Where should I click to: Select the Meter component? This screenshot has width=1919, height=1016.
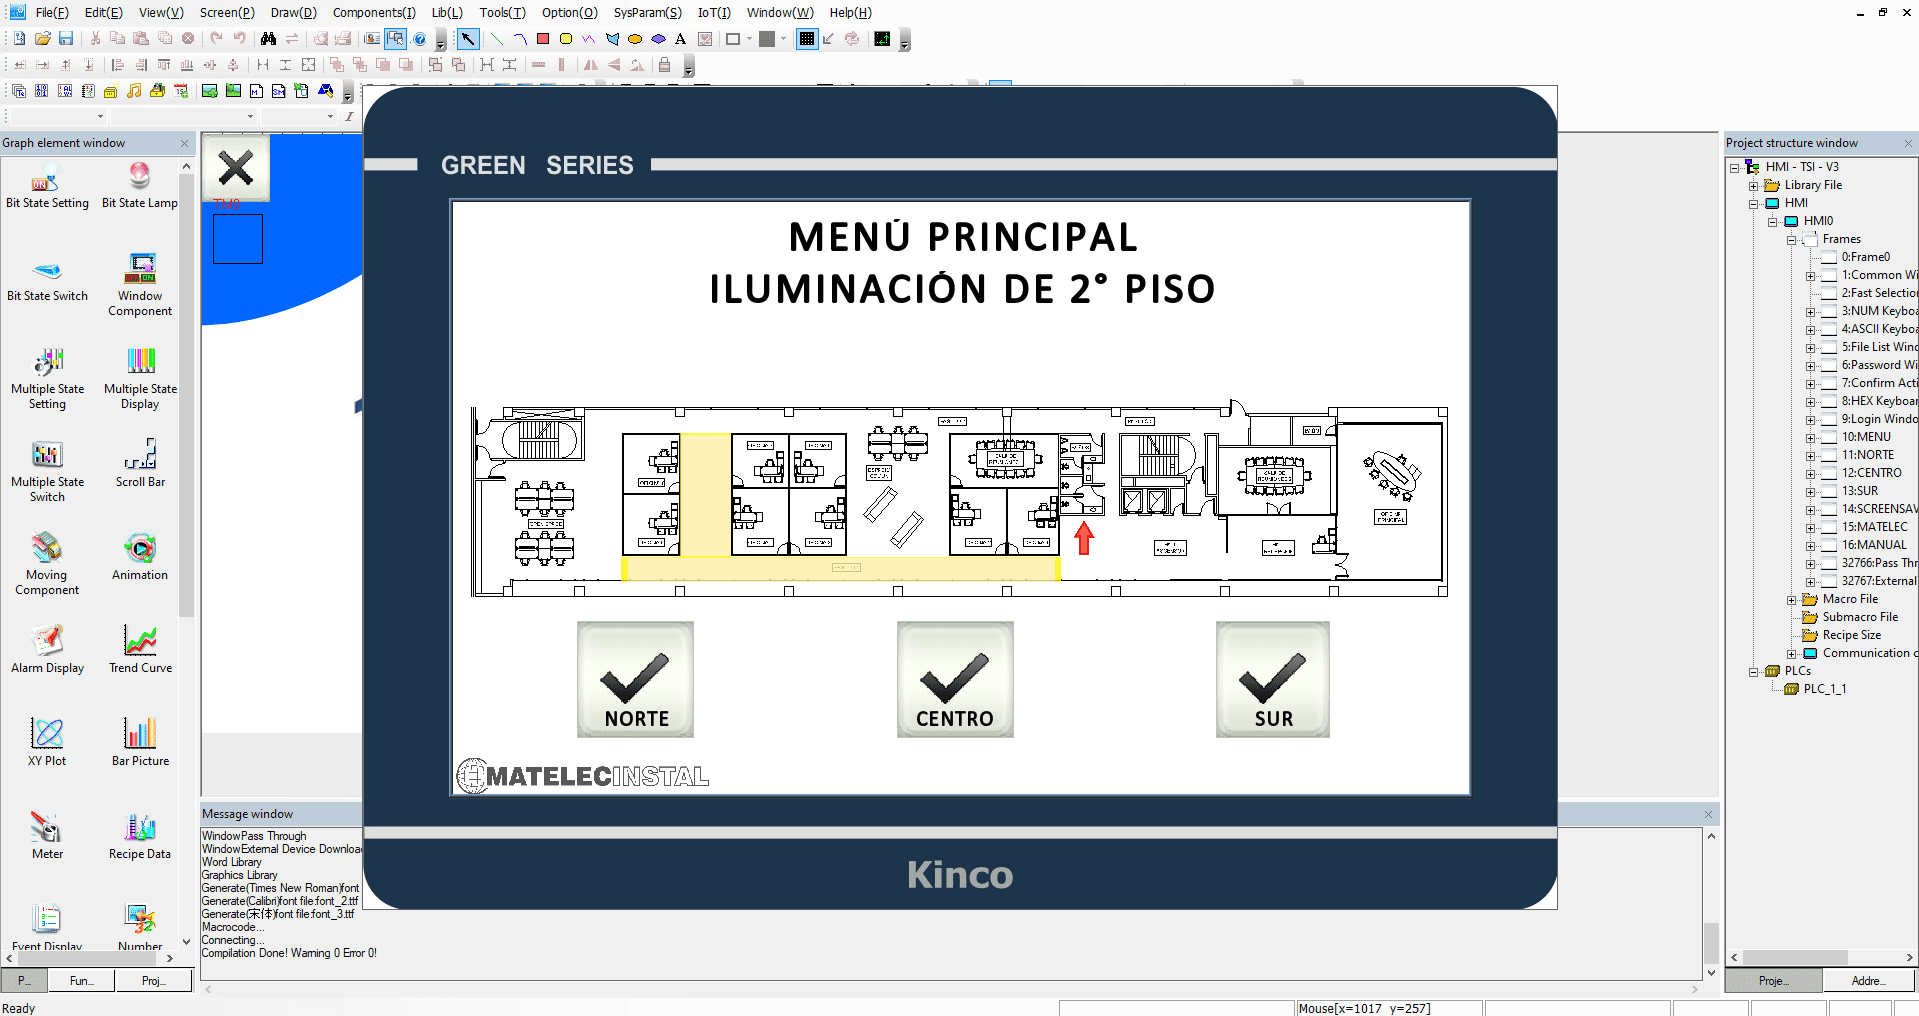pos(46,827)
